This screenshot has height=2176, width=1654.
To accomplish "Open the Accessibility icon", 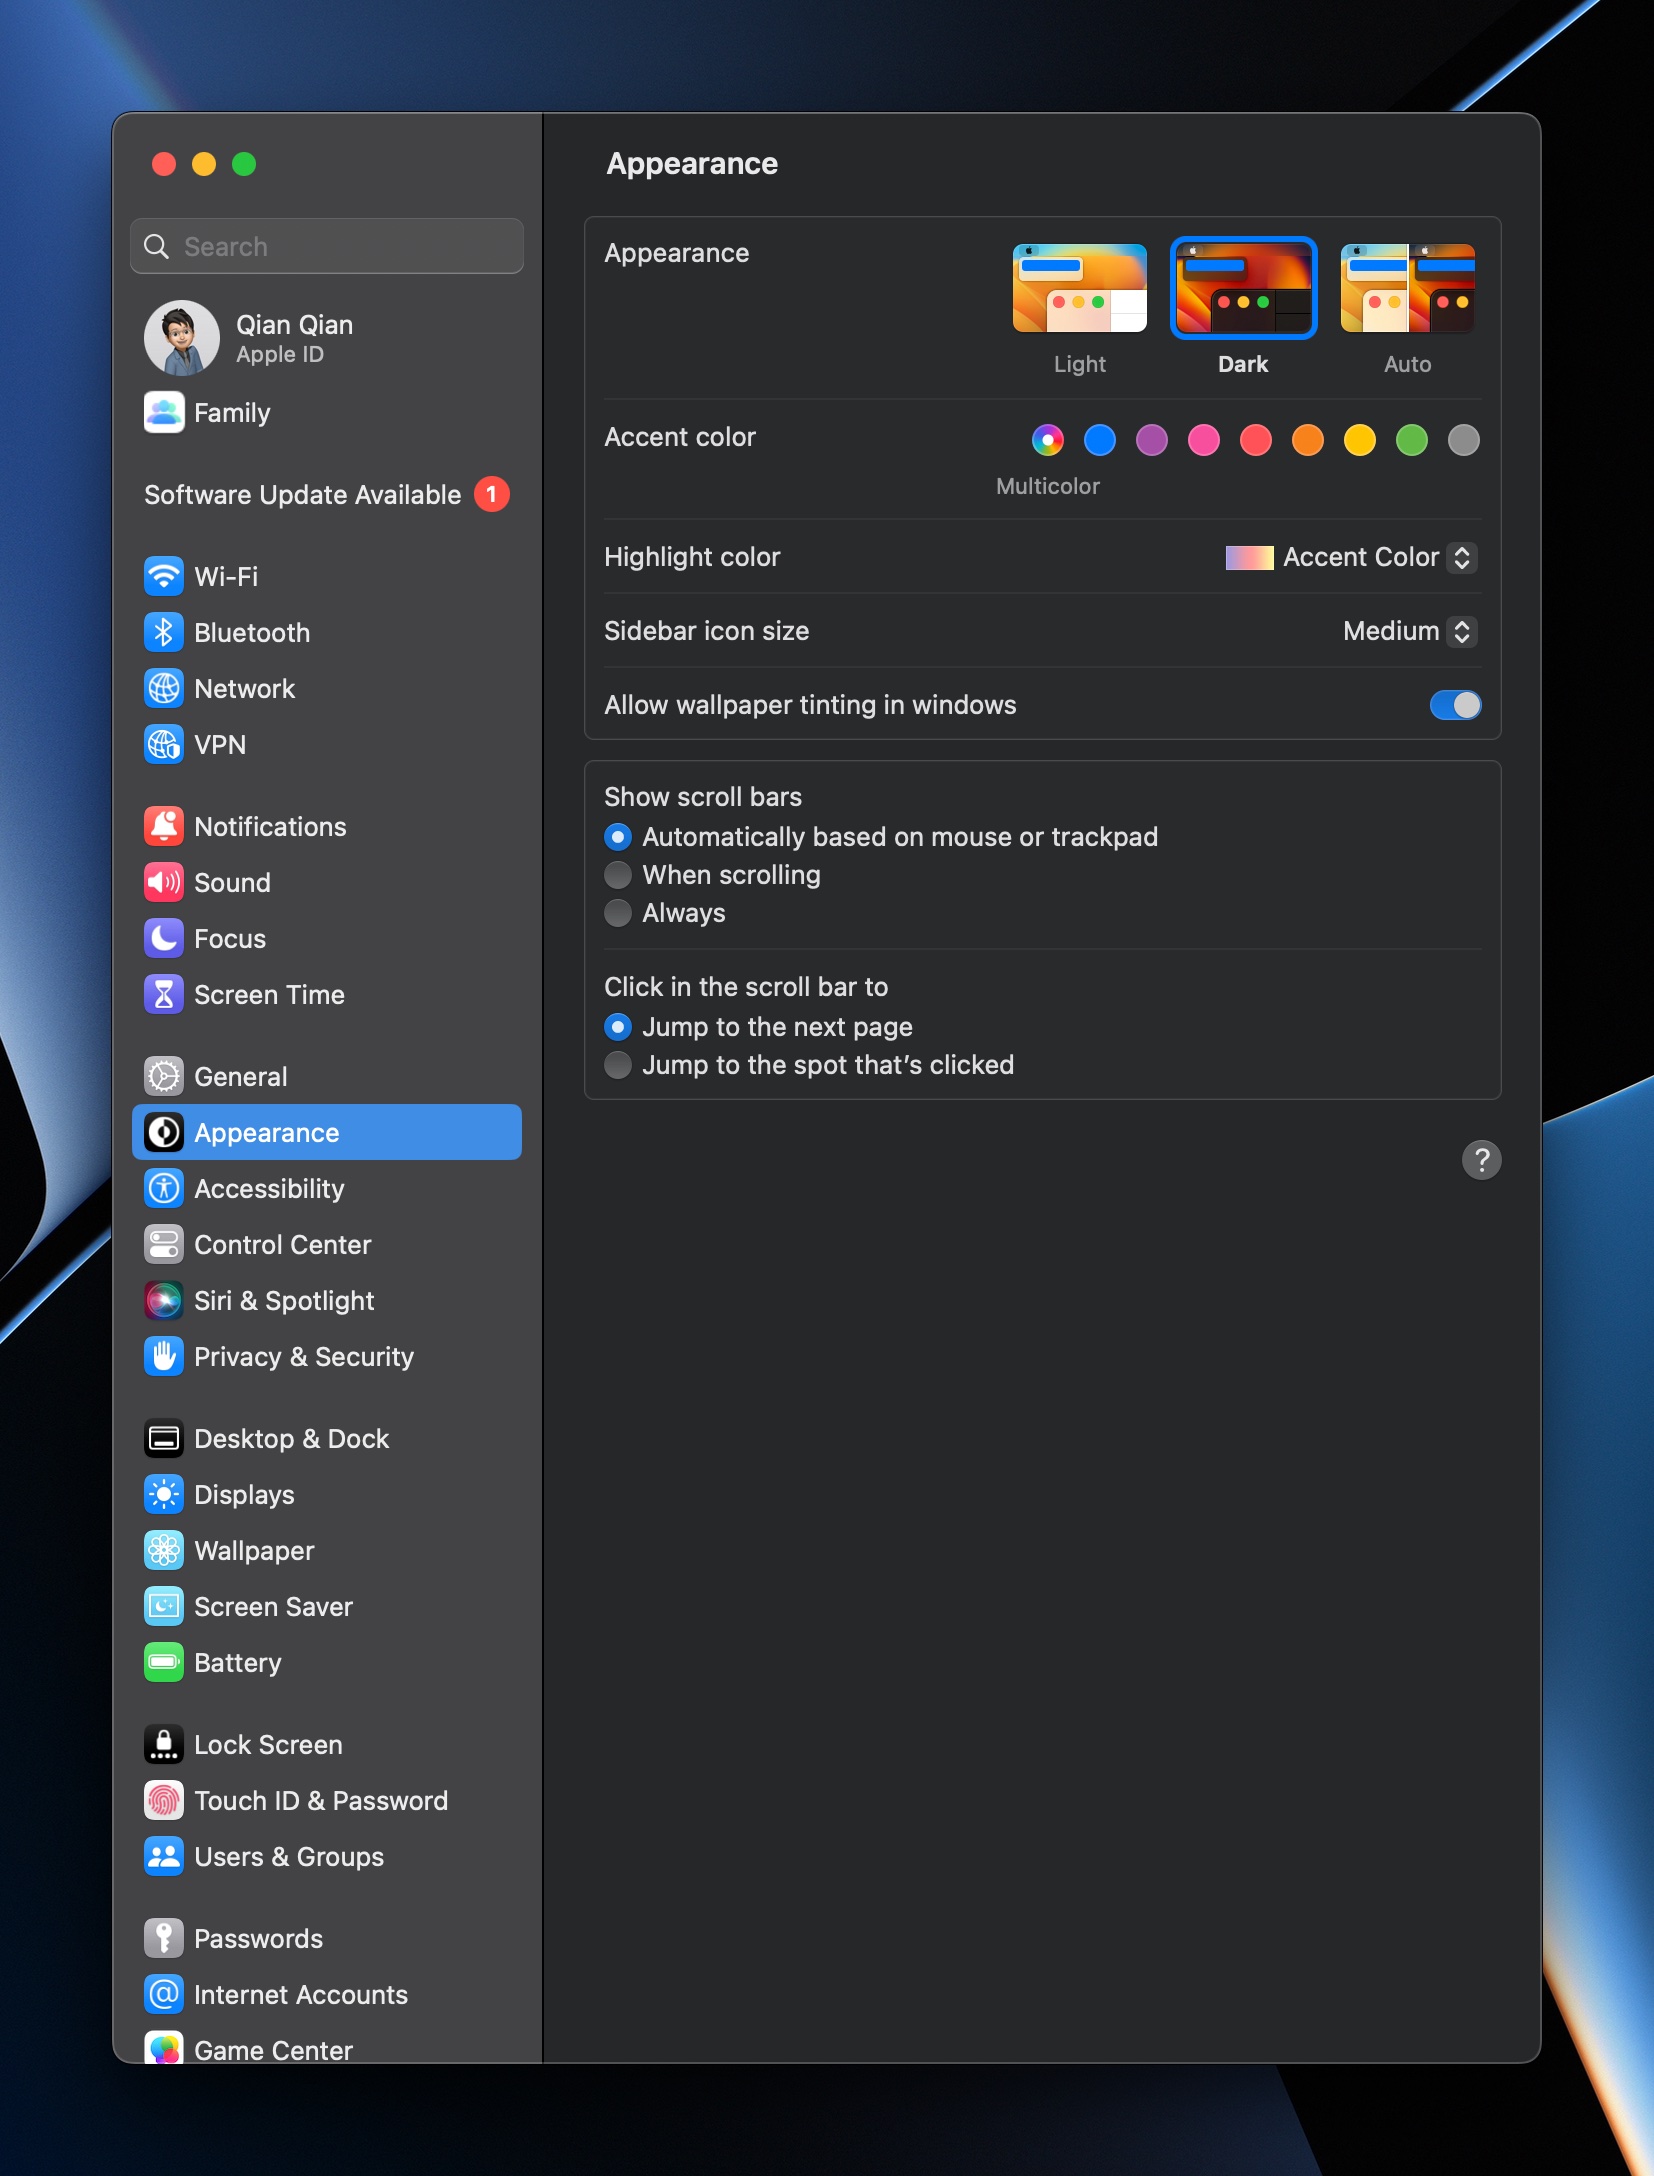I will [x=163, y=1188].
